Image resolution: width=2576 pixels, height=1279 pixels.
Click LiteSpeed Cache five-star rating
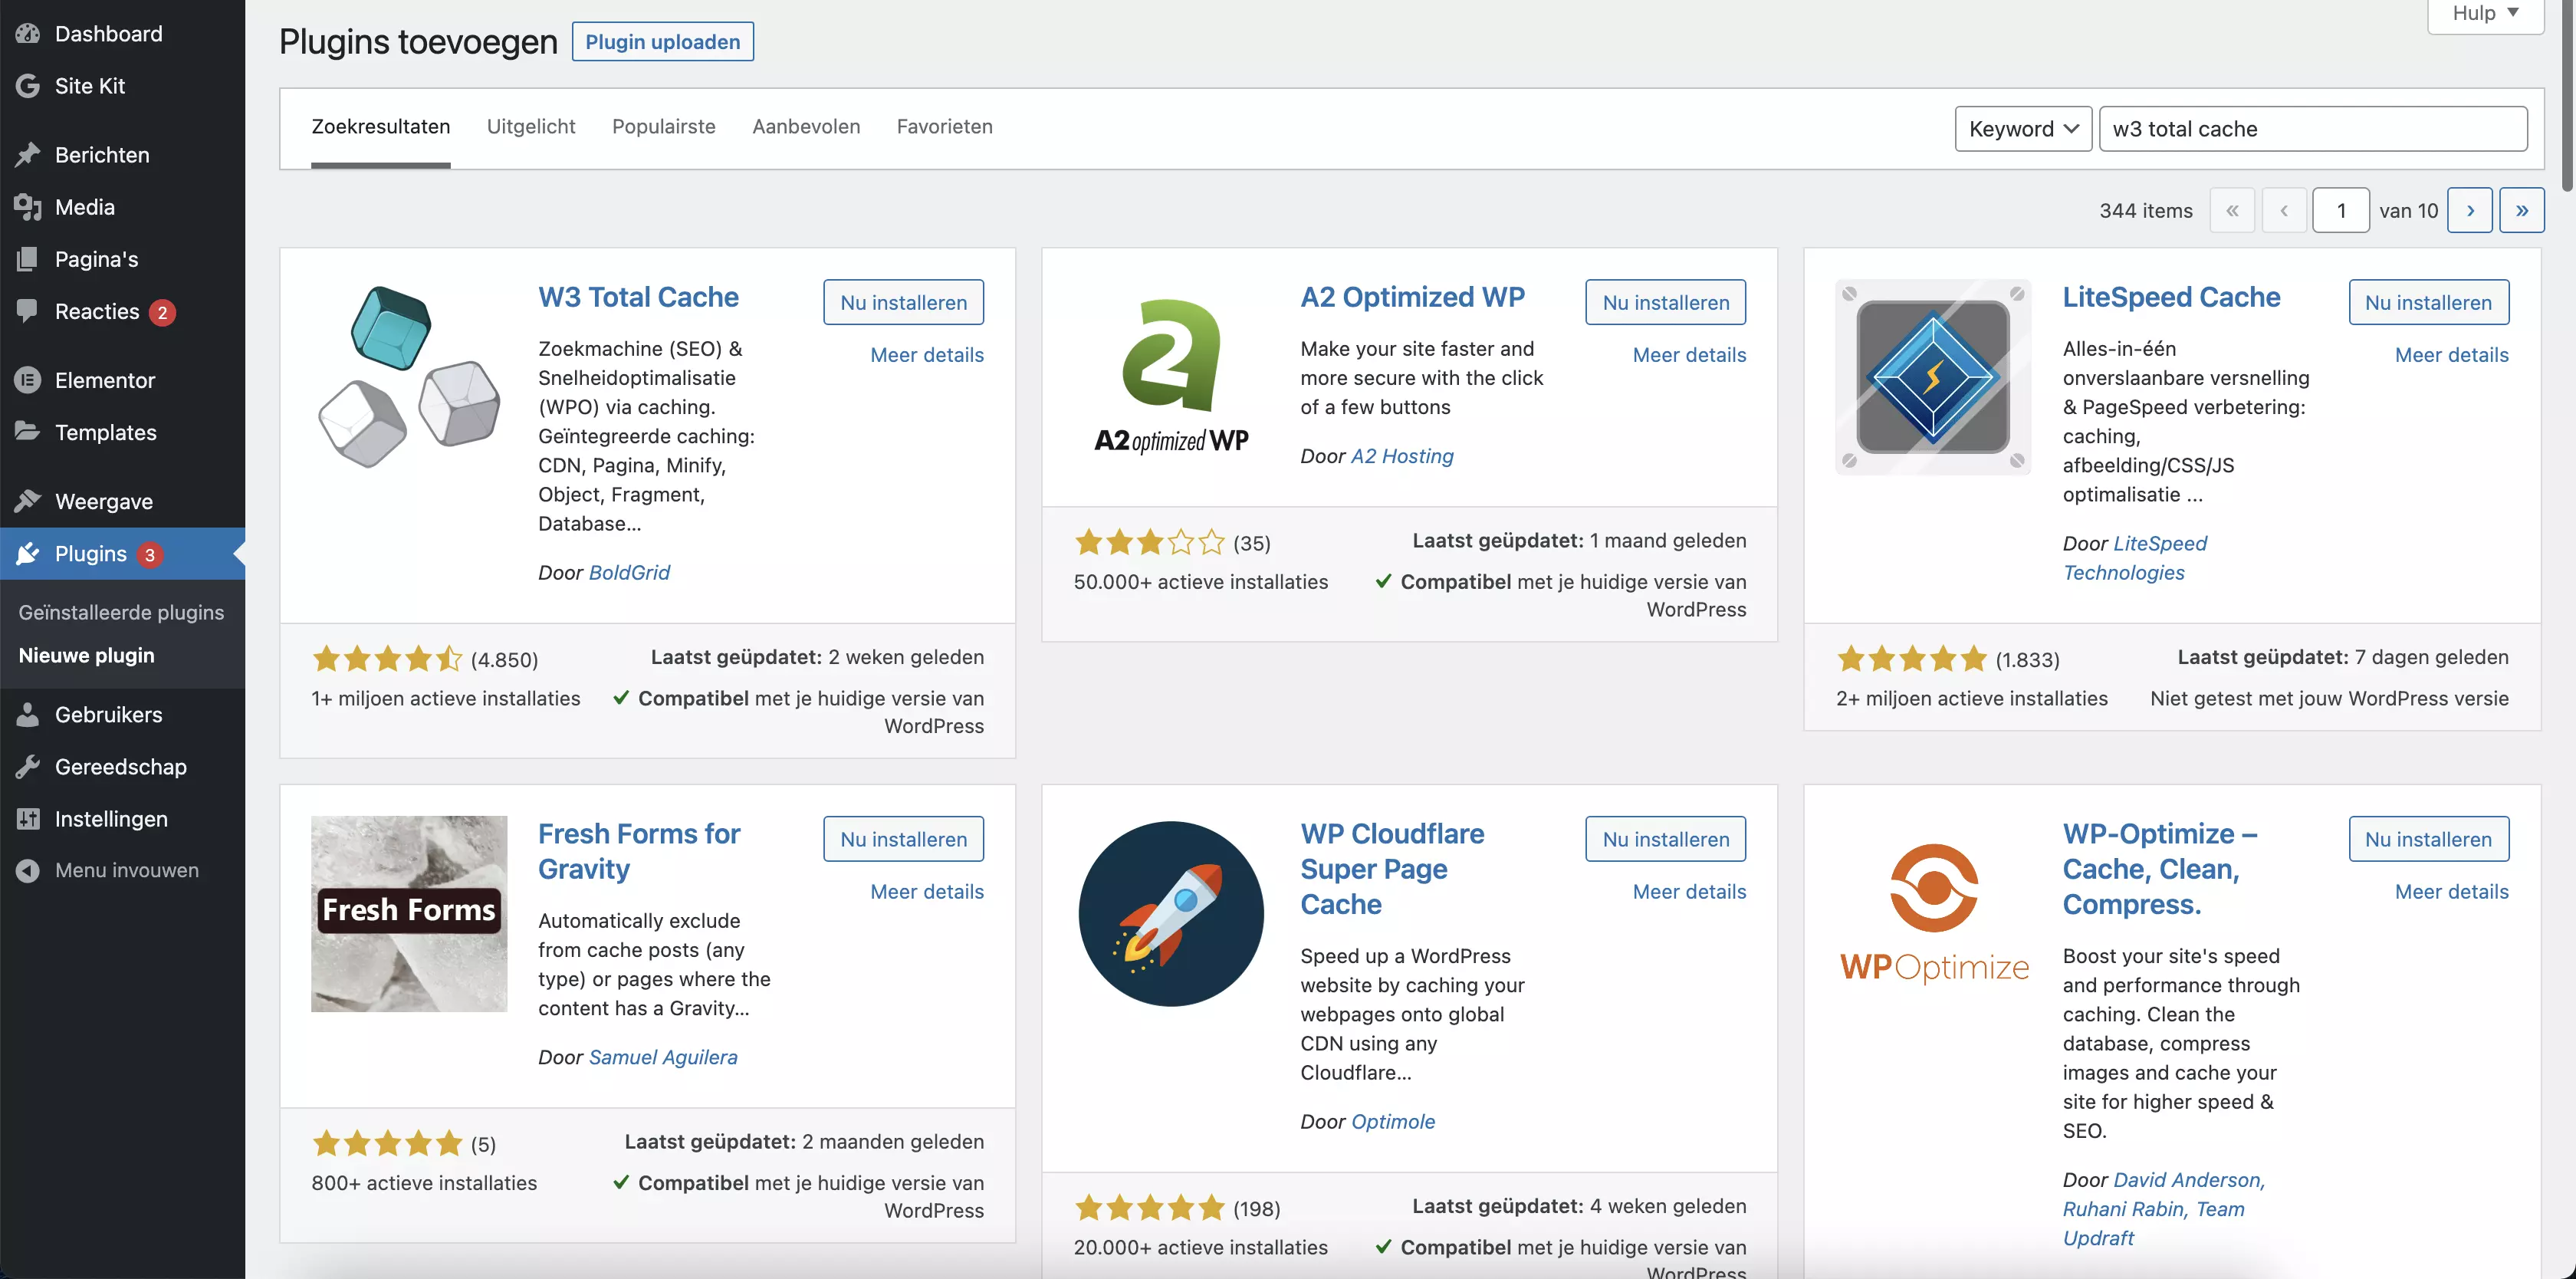(x=1911, y=659)
